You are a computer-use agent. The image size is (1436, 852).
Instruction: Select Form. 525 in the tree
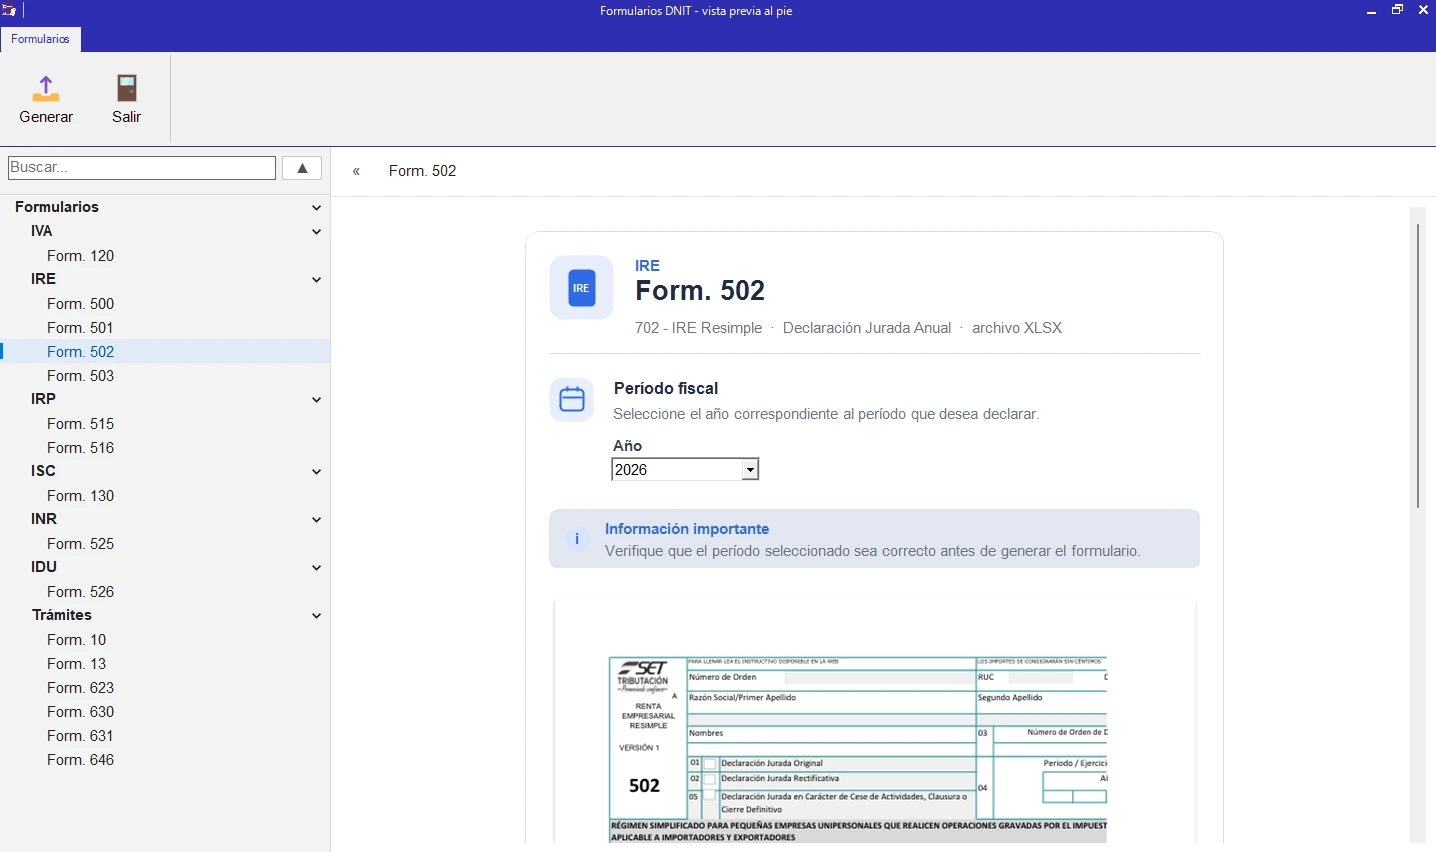click(81, 544)
